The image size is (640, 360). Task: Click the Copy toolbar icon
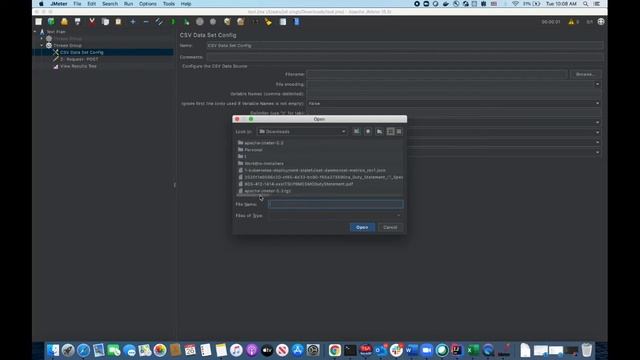pyautogui.click(x=105, y=22)
